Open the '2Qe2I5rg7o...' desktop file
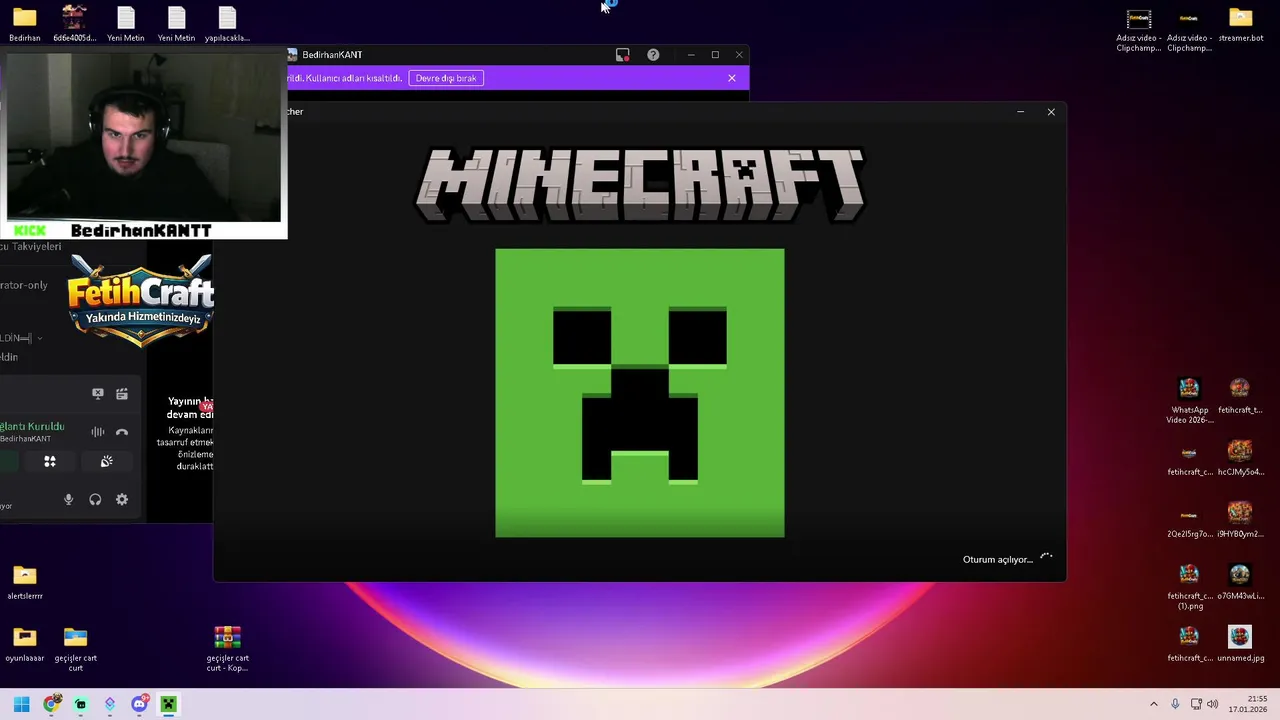Screen dimensions: 1280x720 (1189, 520)
